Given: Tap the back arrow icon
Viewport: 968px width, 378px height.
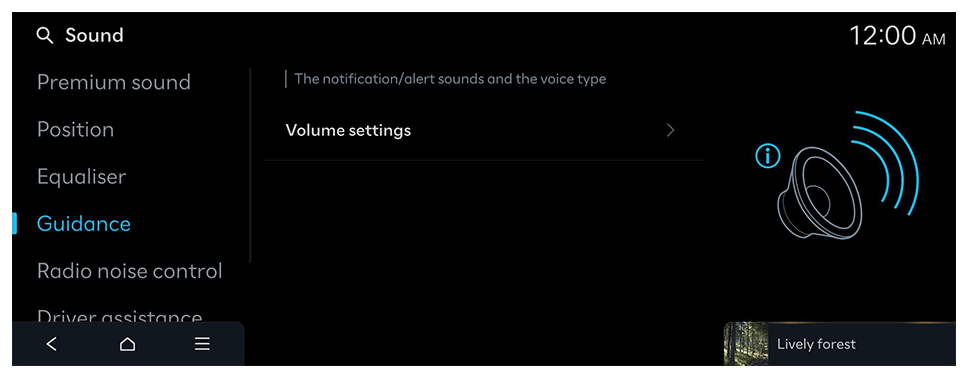Looking at the screenshot, I should 52,344.
